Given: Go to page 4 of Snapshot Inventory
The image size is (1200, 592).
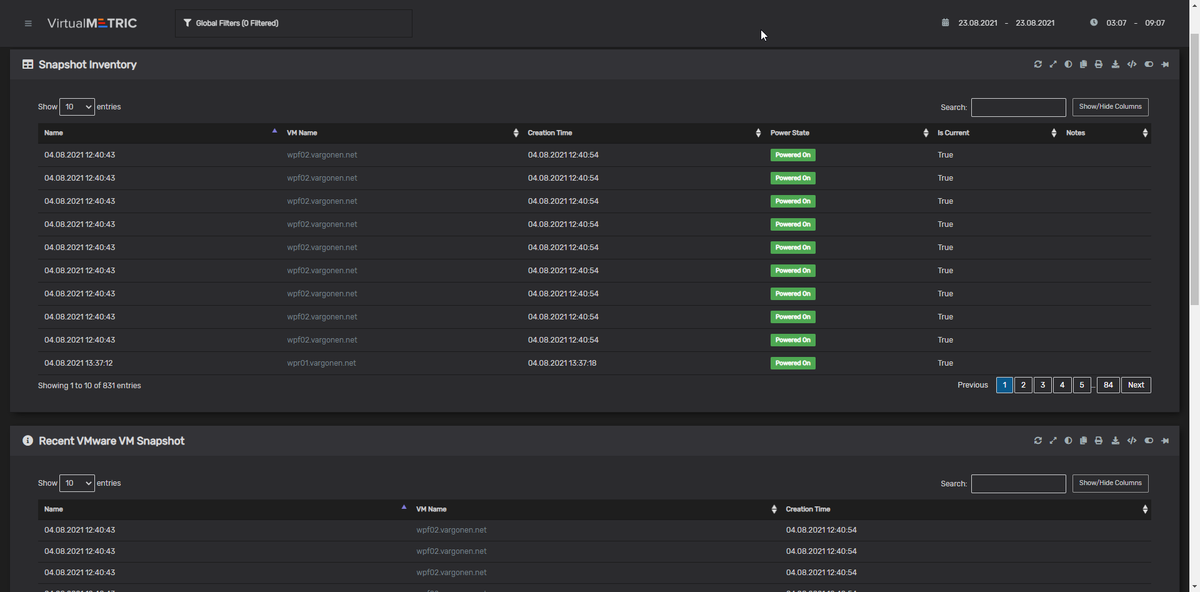Looking at the screenshot, I should point(1062,385).
